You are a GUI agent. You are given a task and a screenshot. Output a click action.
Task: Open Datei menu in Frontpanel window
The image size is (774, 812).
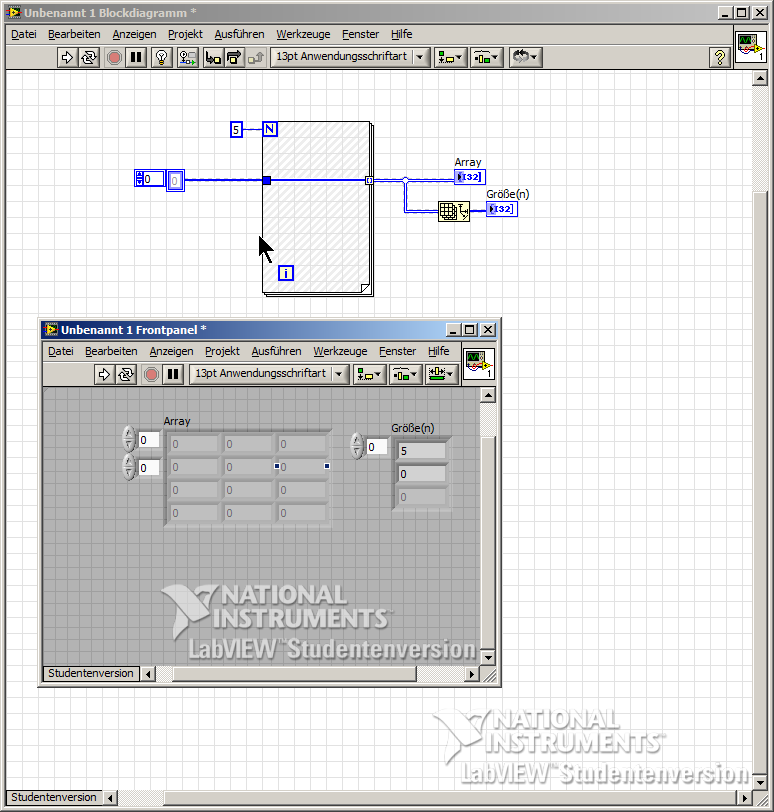coord(61,351)
